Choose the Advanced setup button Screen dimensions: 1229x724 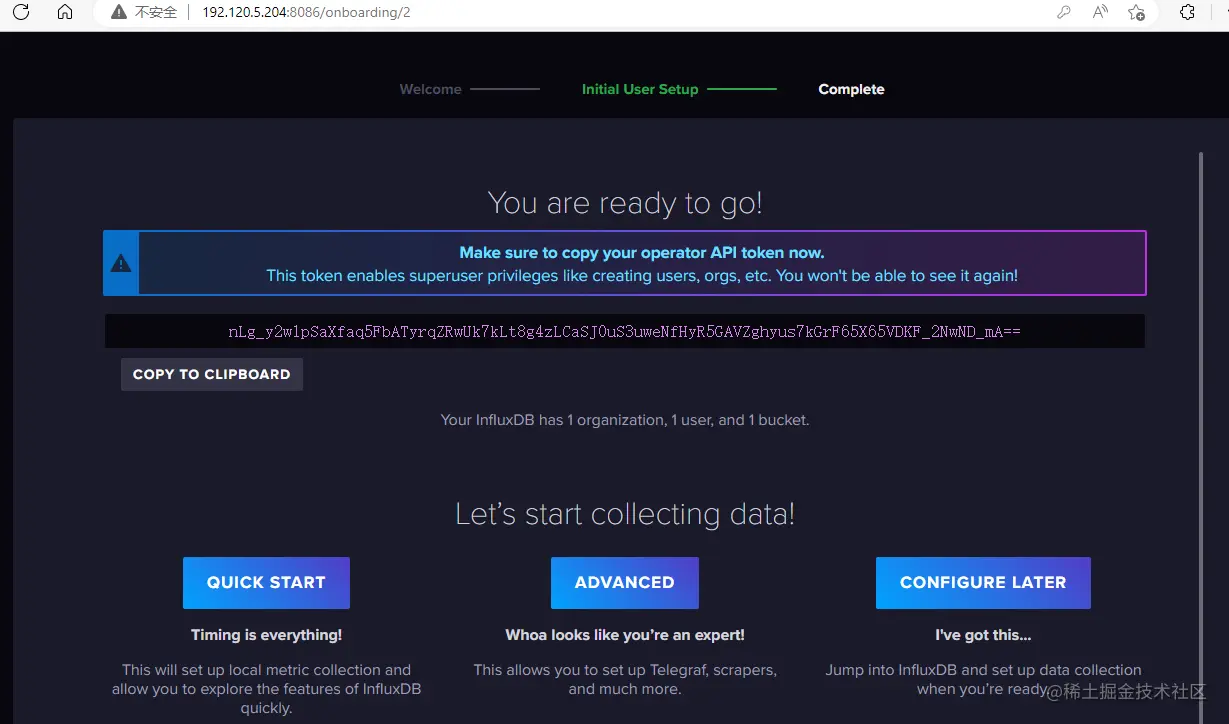625,583
